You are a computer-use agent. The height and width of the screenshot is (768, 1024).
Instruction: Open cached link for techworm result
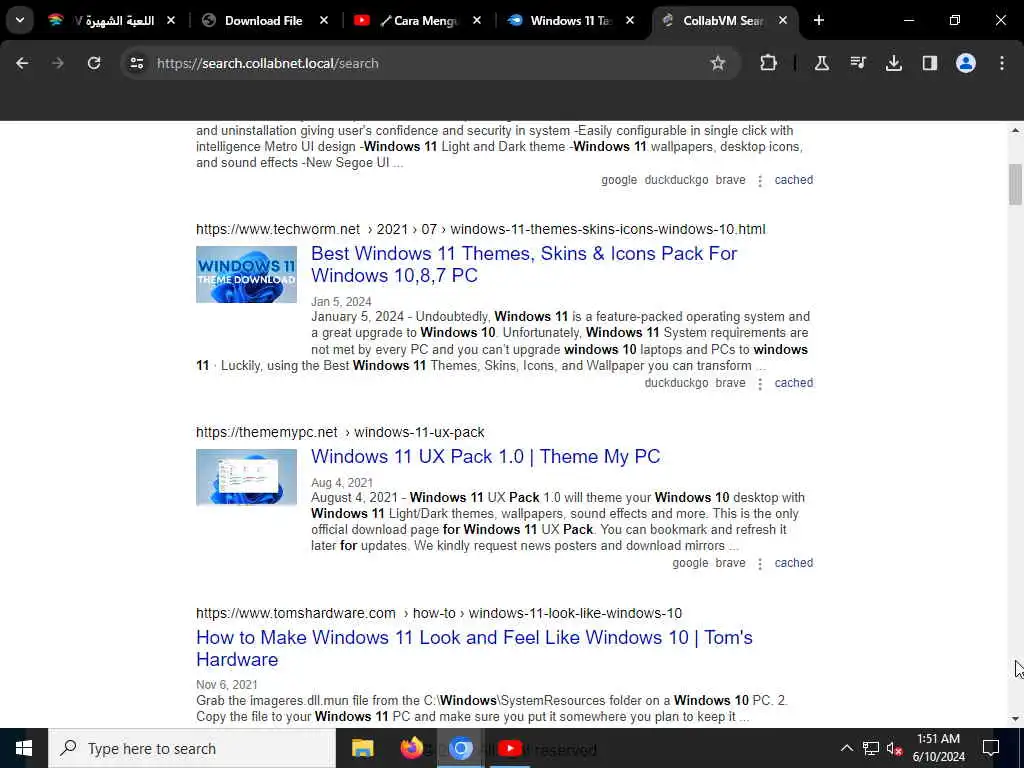coord(793,383)
